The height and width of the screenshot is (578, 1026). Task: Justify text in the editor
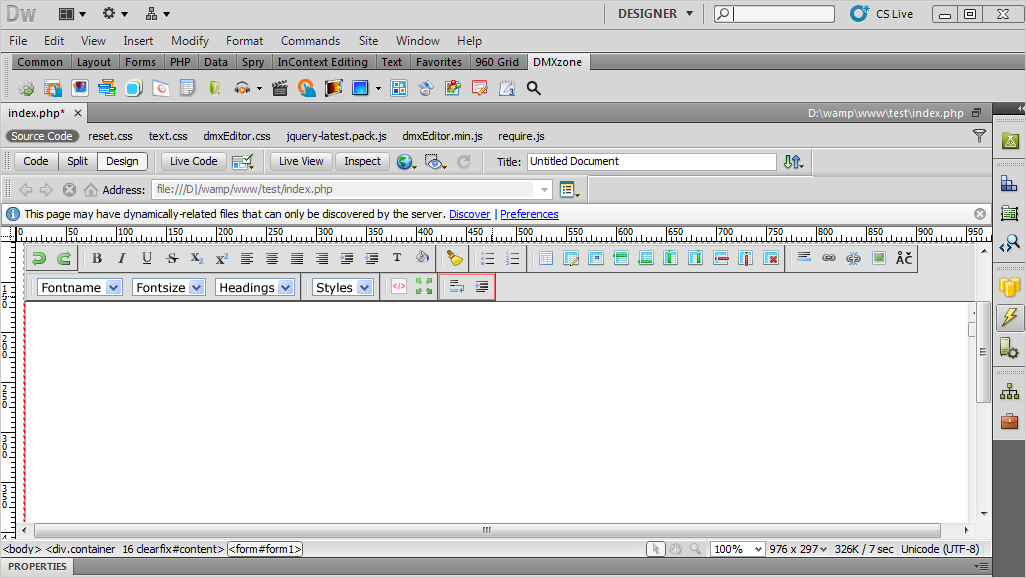tap(296, 259)
